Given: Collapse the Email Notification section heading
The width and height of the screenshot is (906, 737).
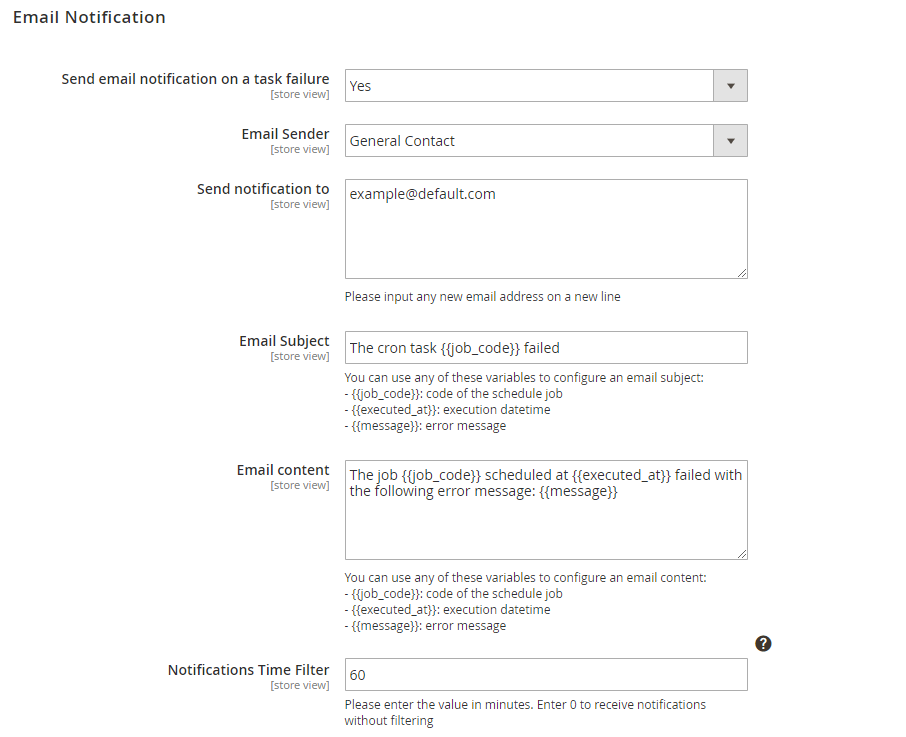Looking at the screenshot, I should click(x=89, y=17).
